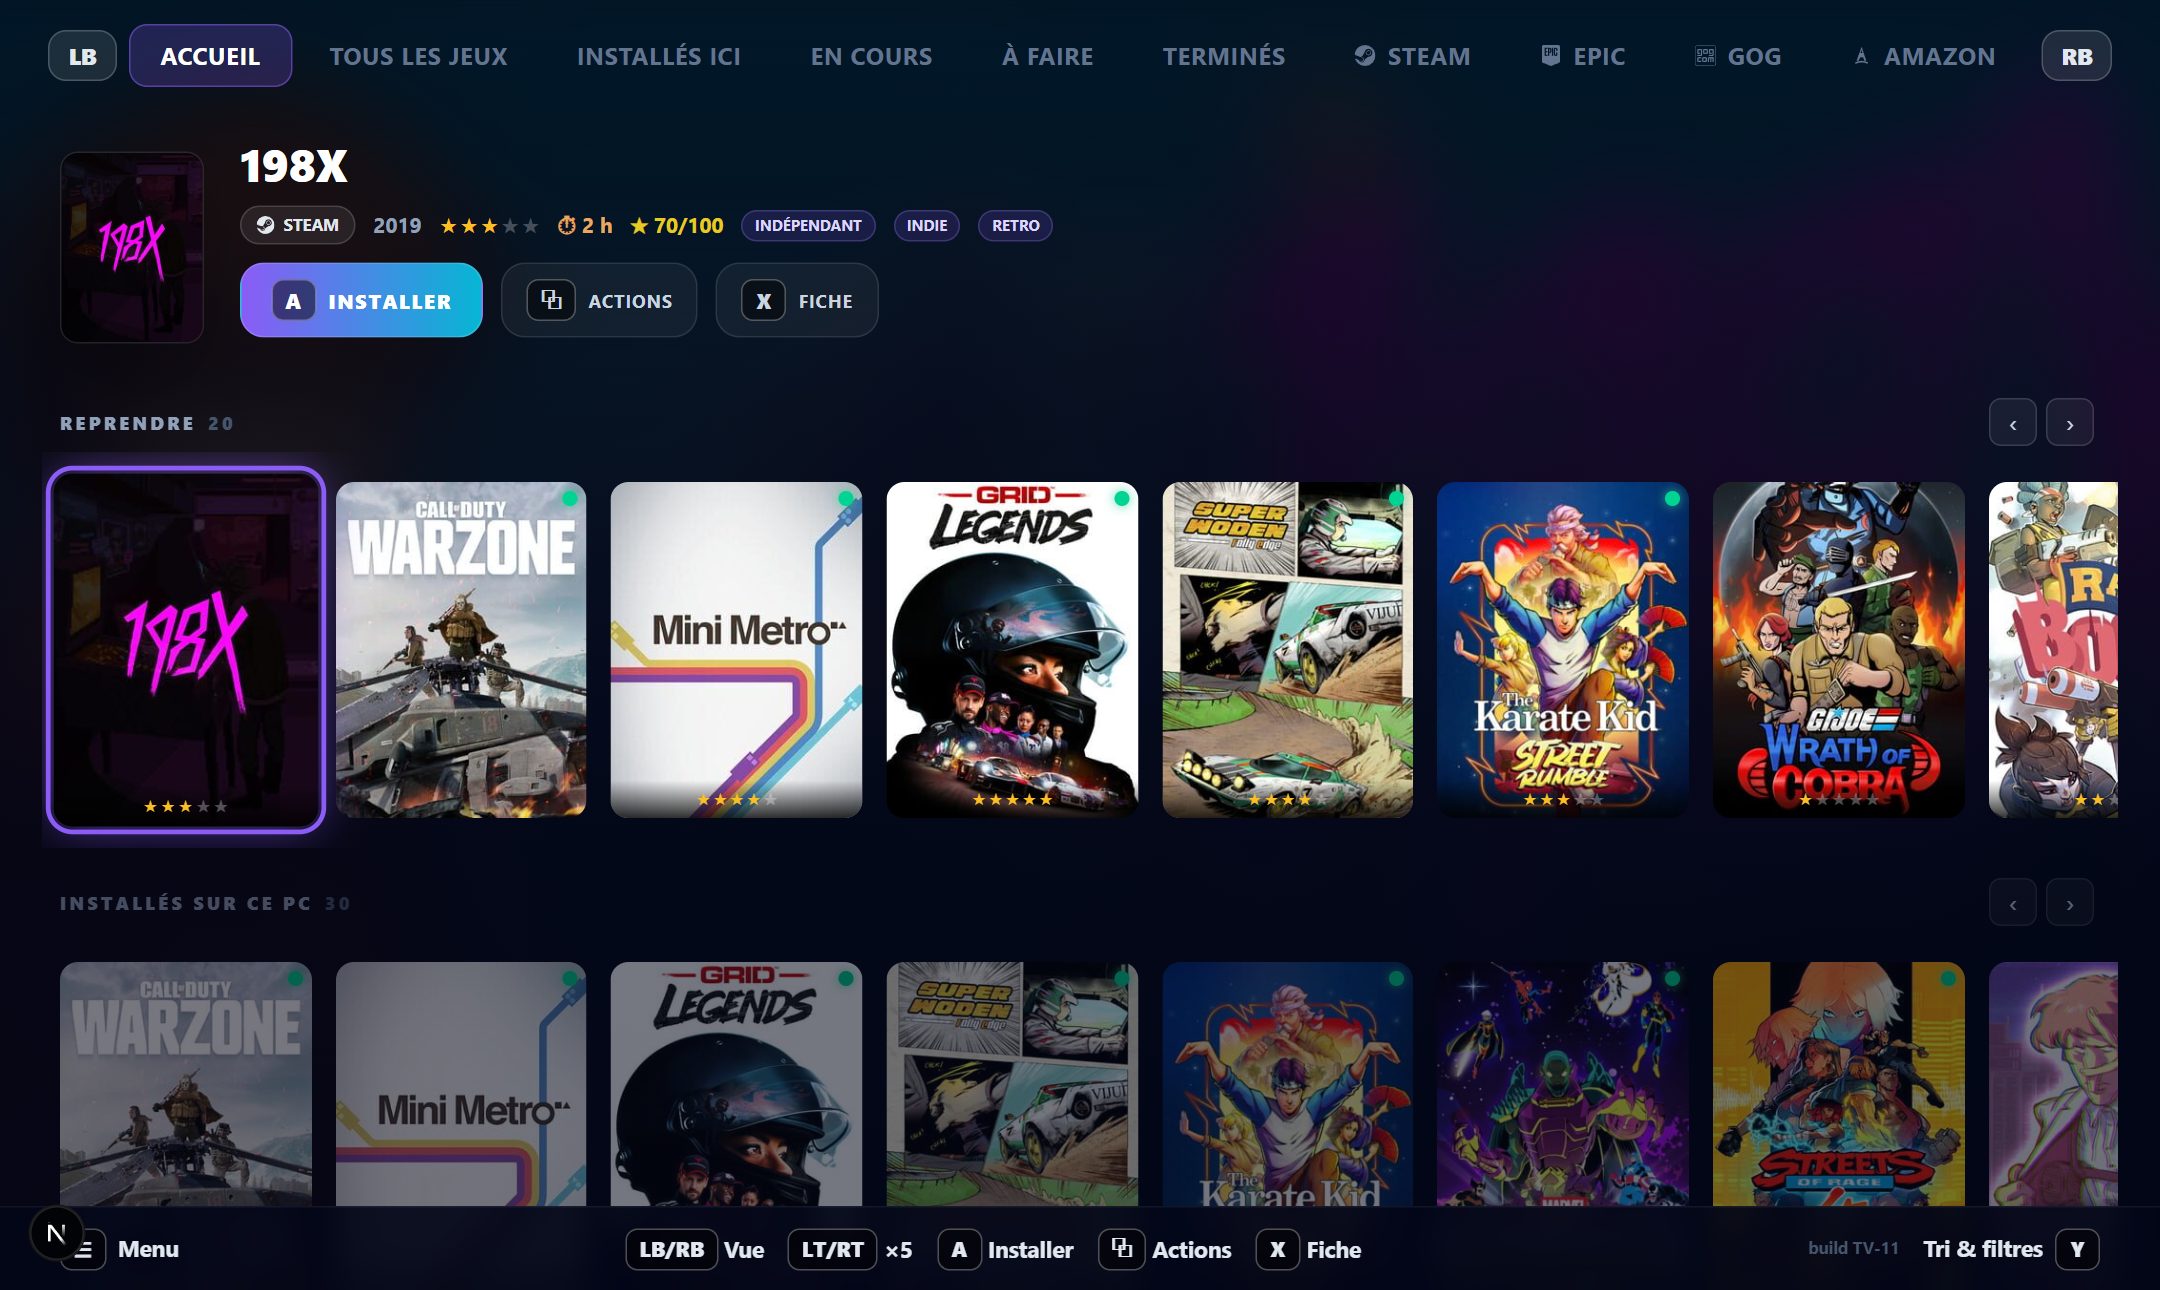This screenshot has width=2160, height=1290.
Task: Click the Reprendre section title
Action: [x=127, y=423]
